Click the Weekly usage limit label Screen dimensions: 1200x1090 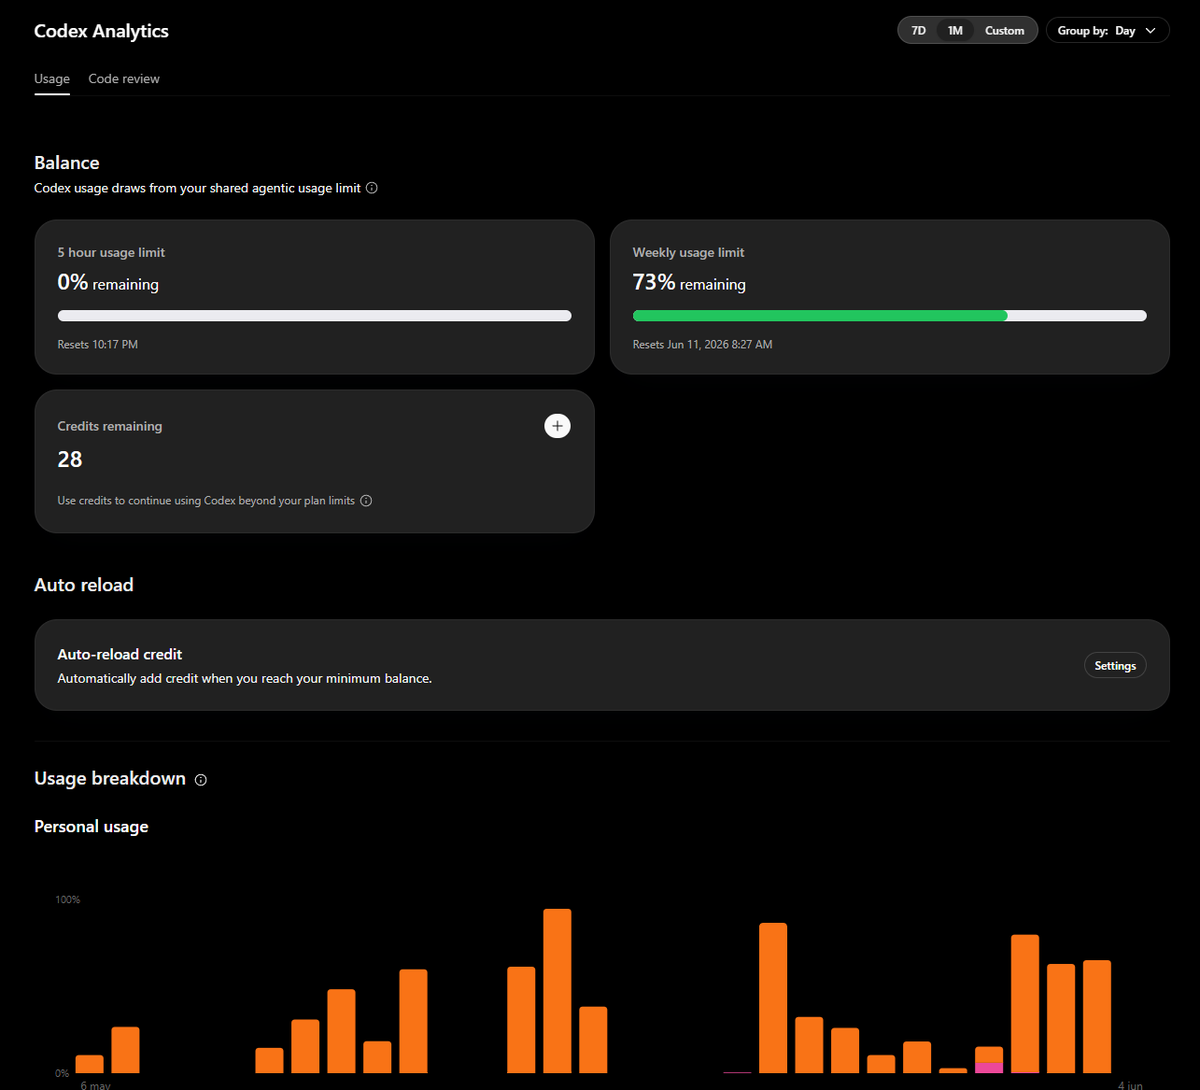click(689, 253)
